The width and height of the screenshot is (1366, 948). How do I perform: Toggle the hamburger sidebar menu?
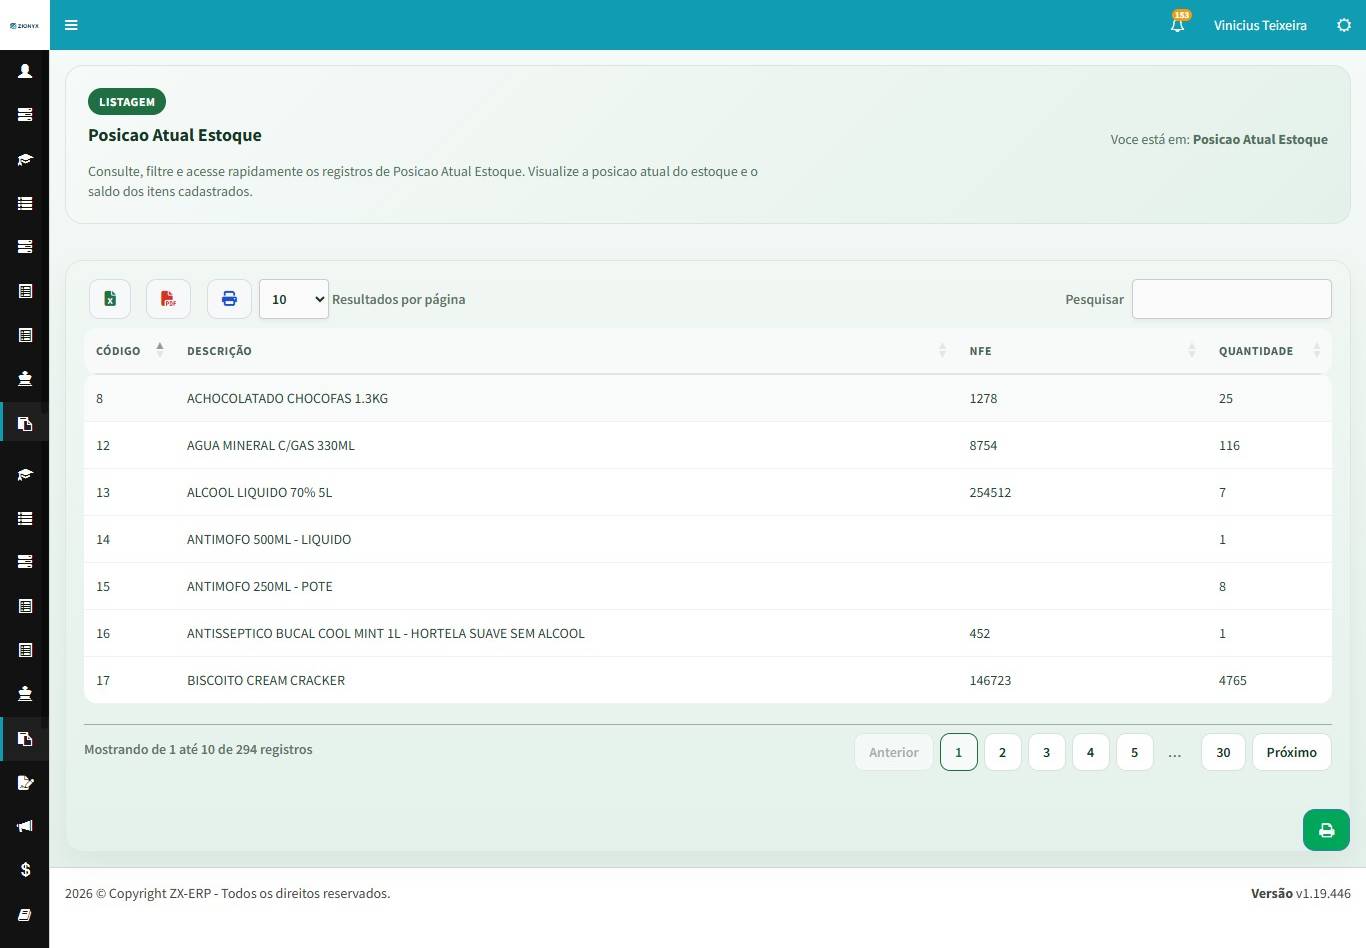pos(71,25)
